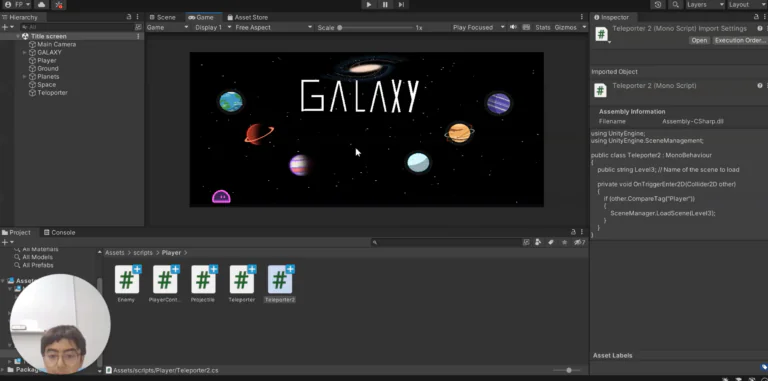The width and height of the screenshot is (768, 381).
Task: Select Main Camera in the Hierarchy
Action: pyautogui.click(x=56, y=44)
